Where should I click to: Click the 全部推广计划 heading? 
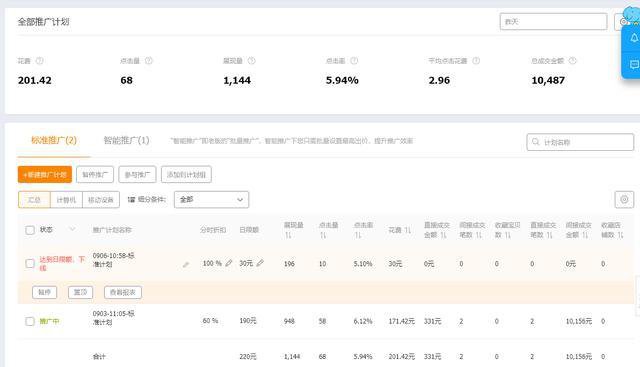coord(43,22)
